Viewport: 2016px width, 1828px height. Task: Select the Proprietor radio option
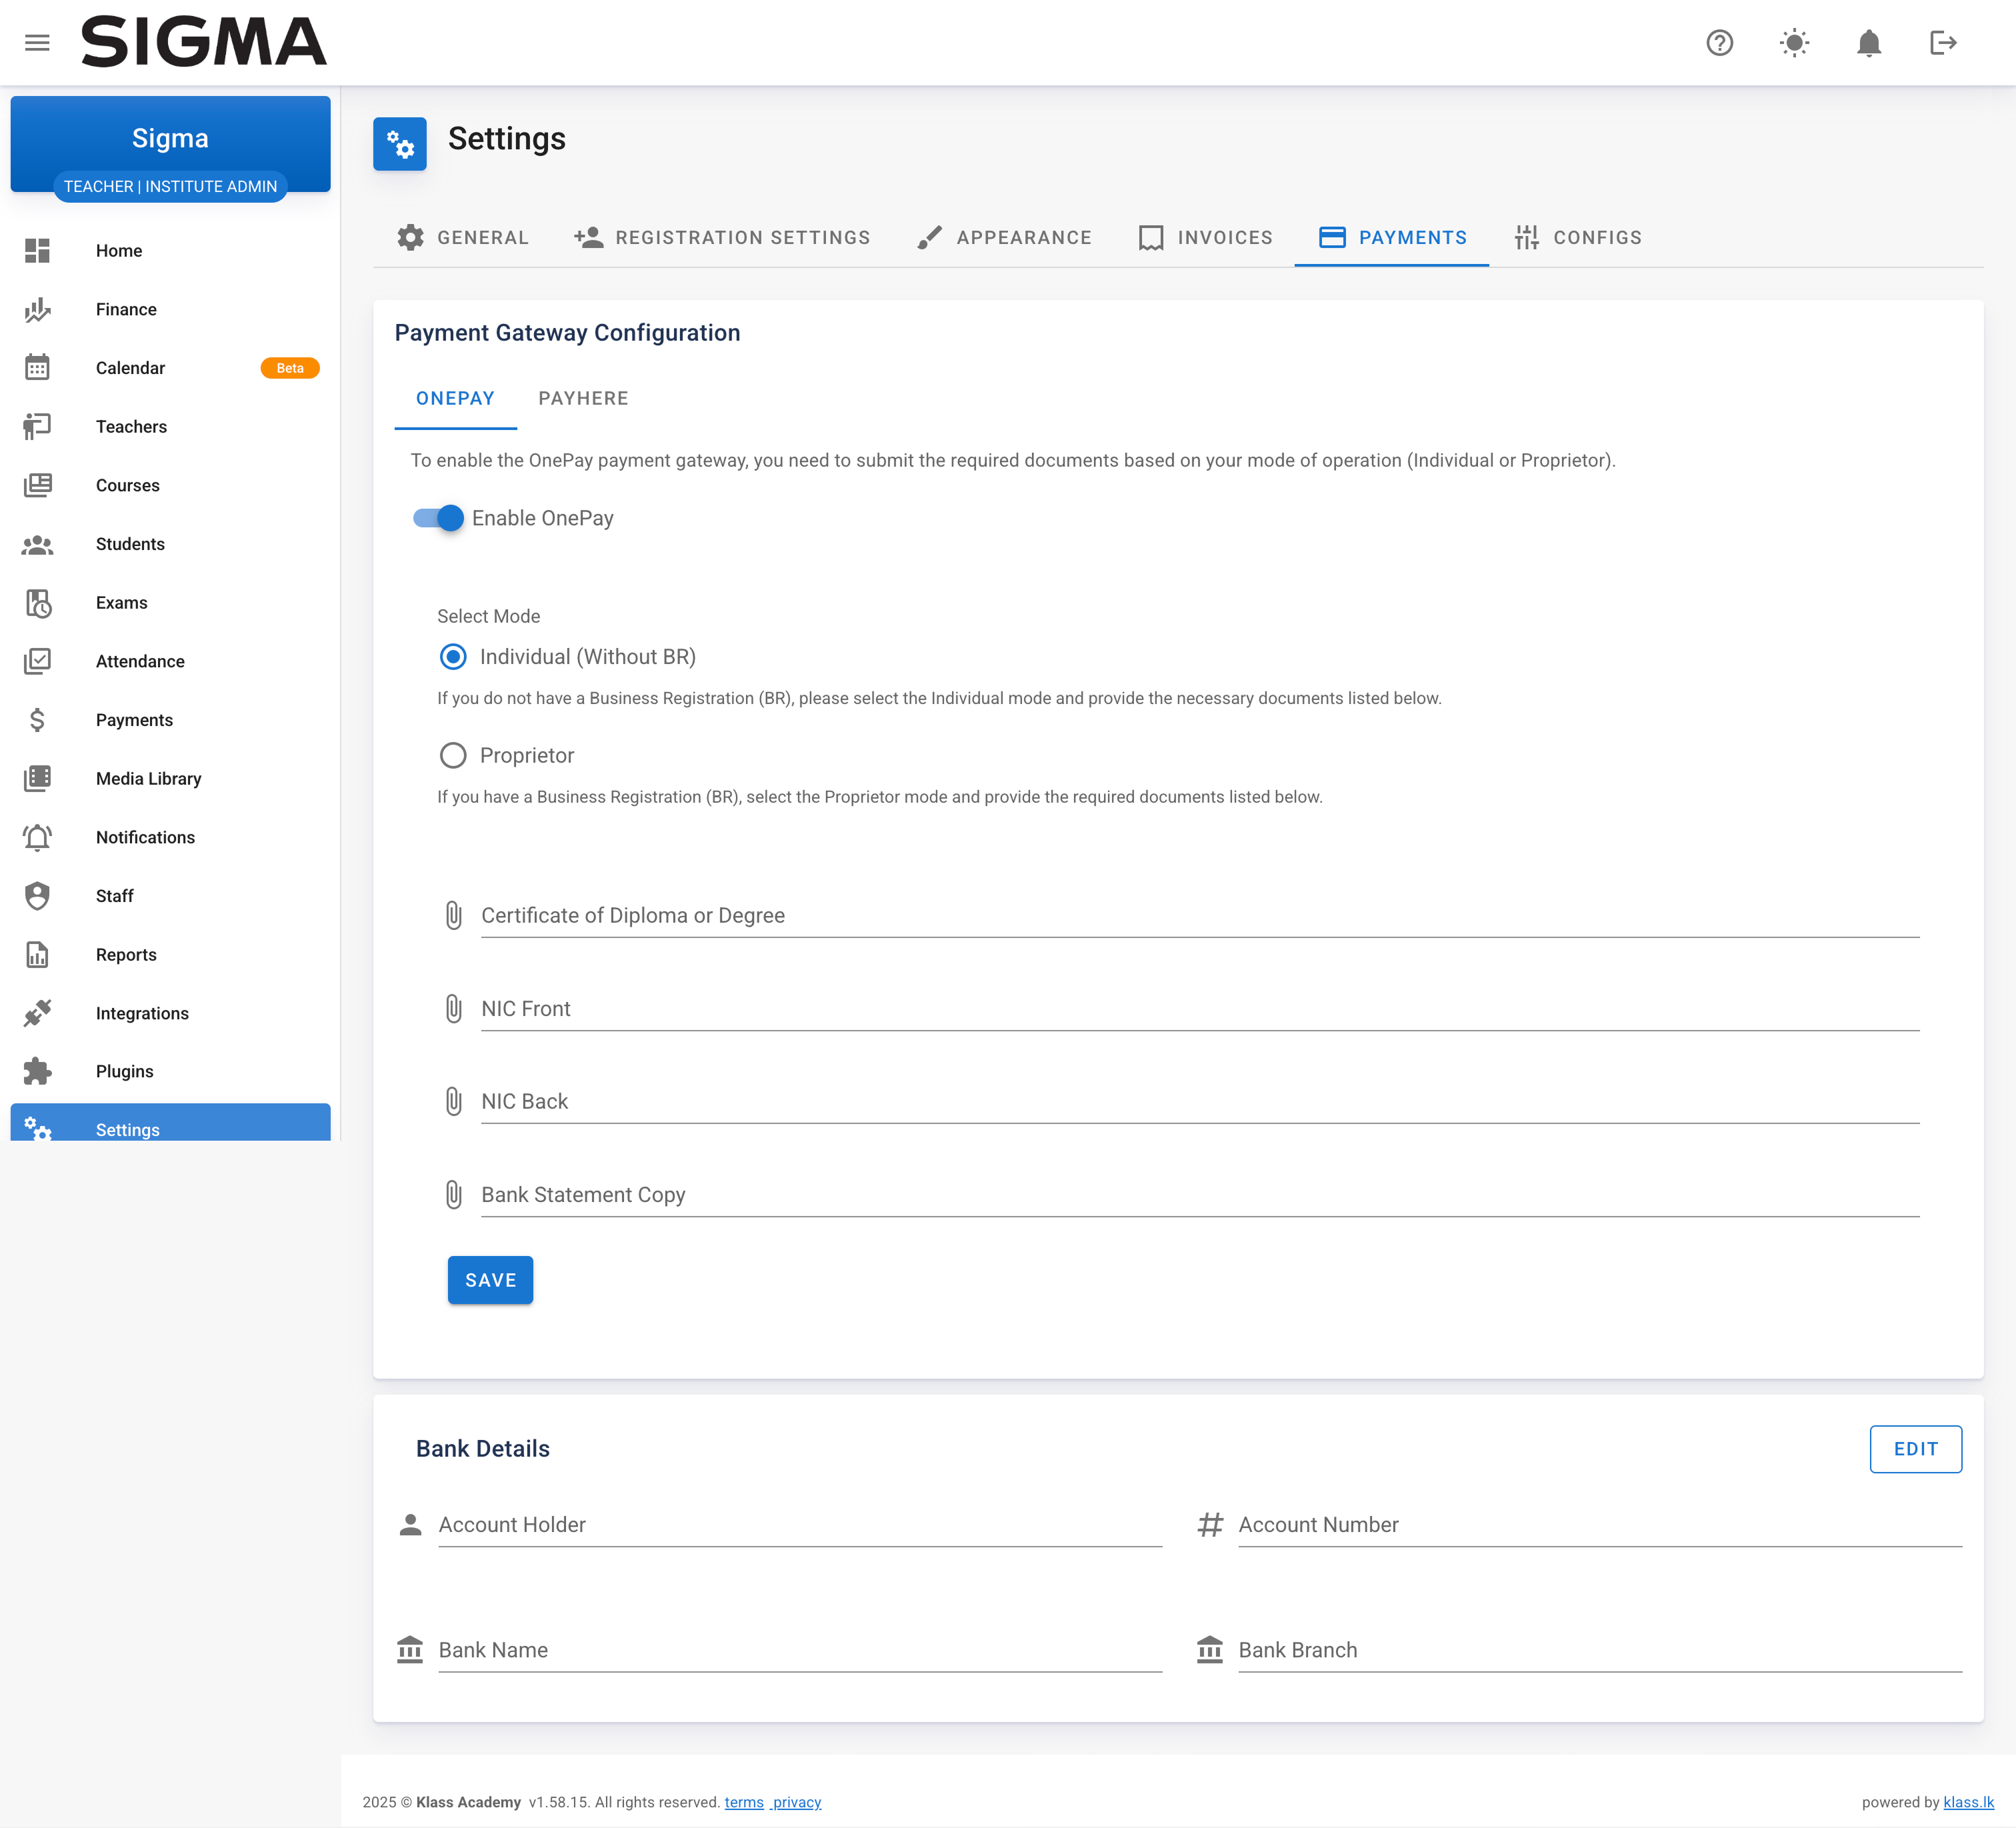click(x=453, y=755)
